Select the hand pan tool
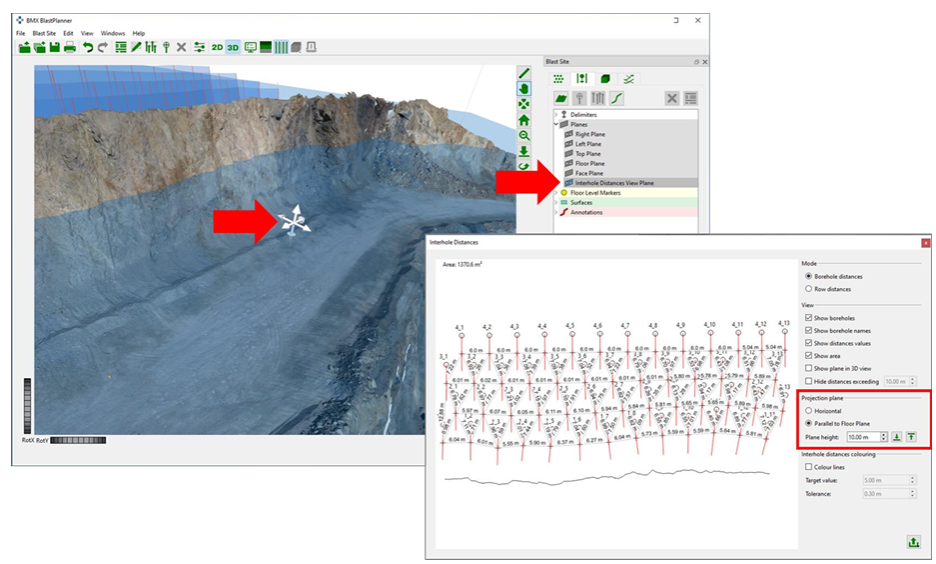 coord(524,89)
